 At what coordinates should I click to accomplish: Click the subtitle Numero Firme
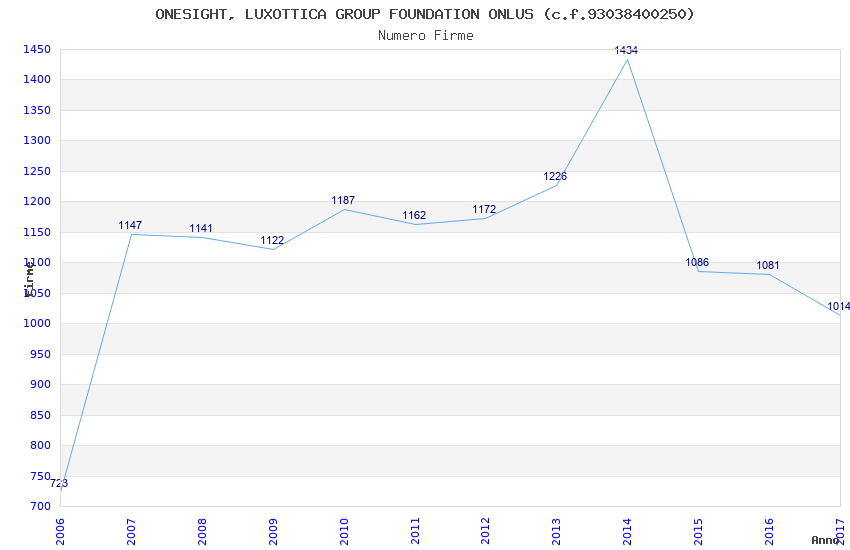[426, 36]
